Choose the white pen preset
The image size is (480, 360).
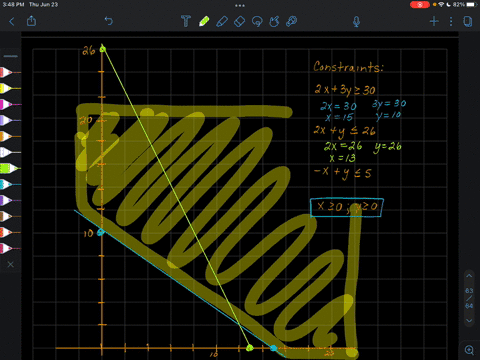10,152
